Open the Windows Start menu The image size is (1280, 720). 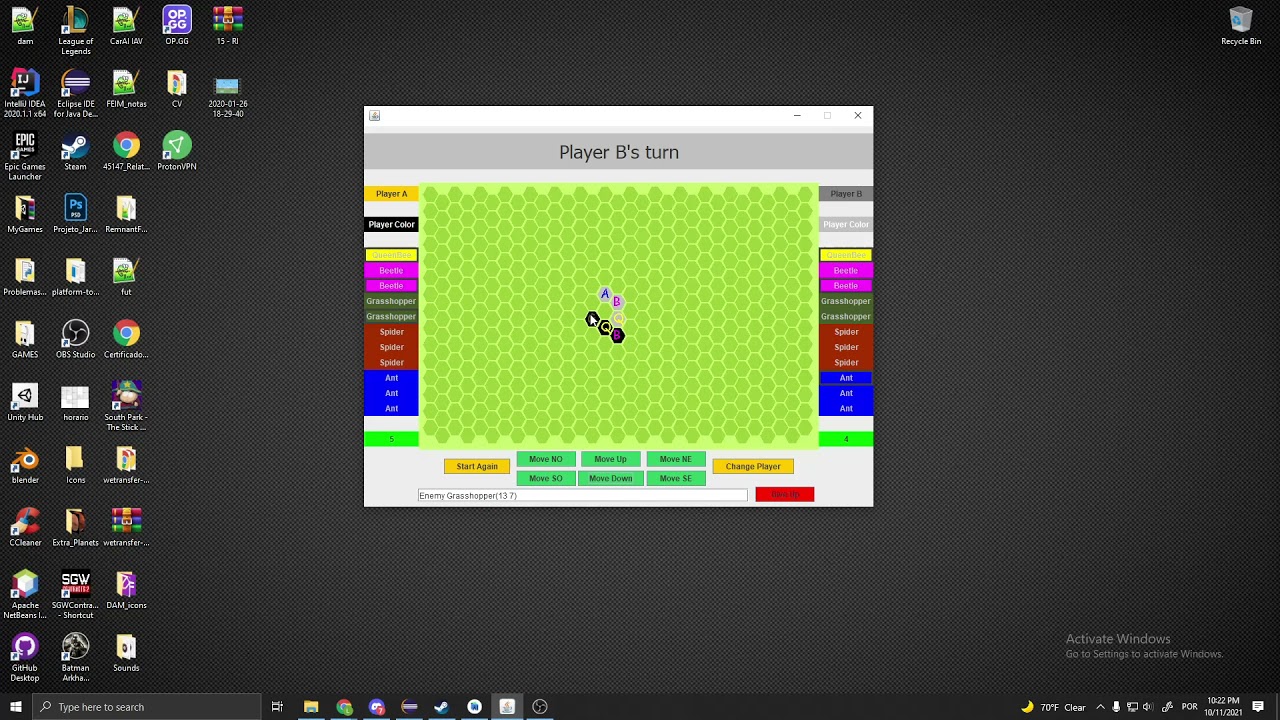[15, 707]
